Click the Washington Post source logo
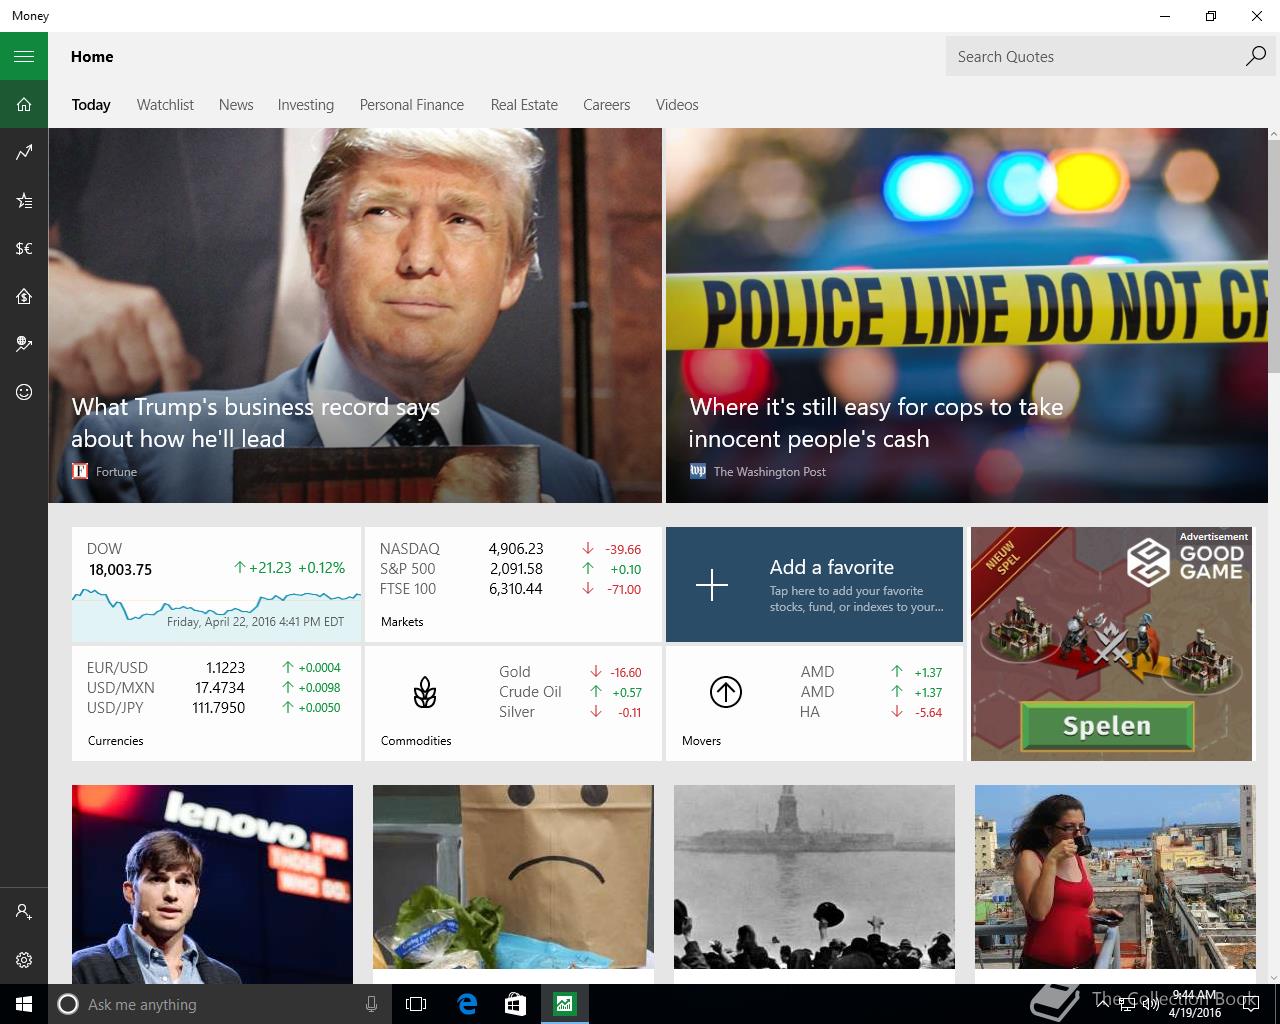This screenshot has height=1024, width=1280. (698, 471)
